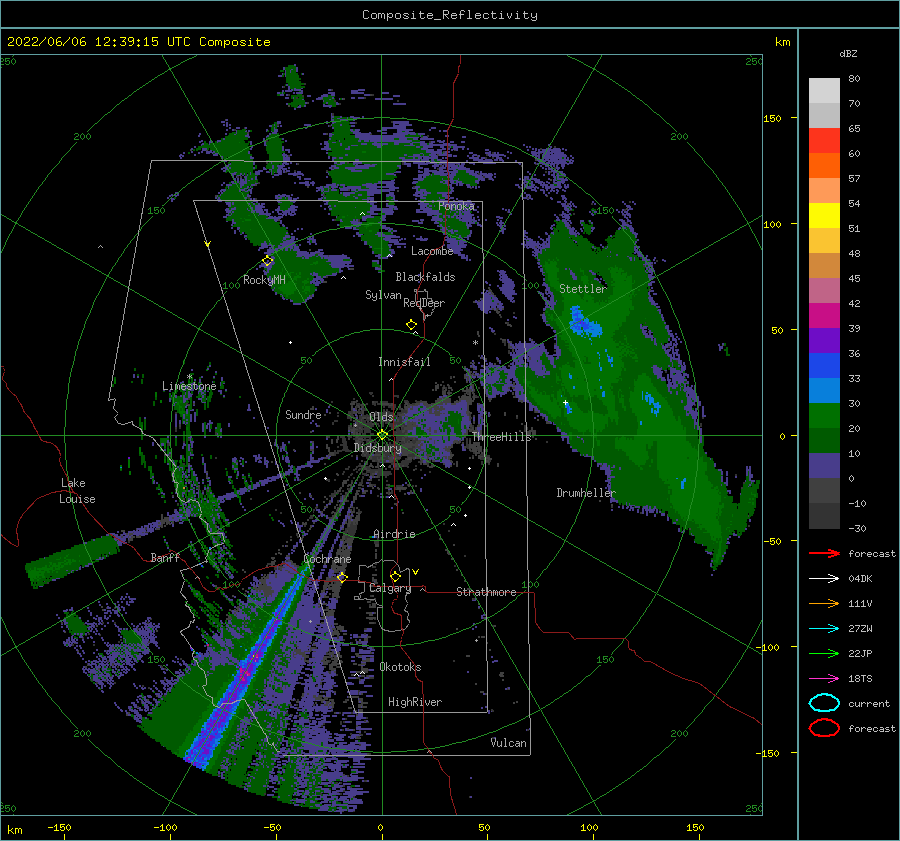Click the yellow diamond marker near Cochrane
Image resolution: width=900 pixels, height=841 pixels.
(342, 577)
